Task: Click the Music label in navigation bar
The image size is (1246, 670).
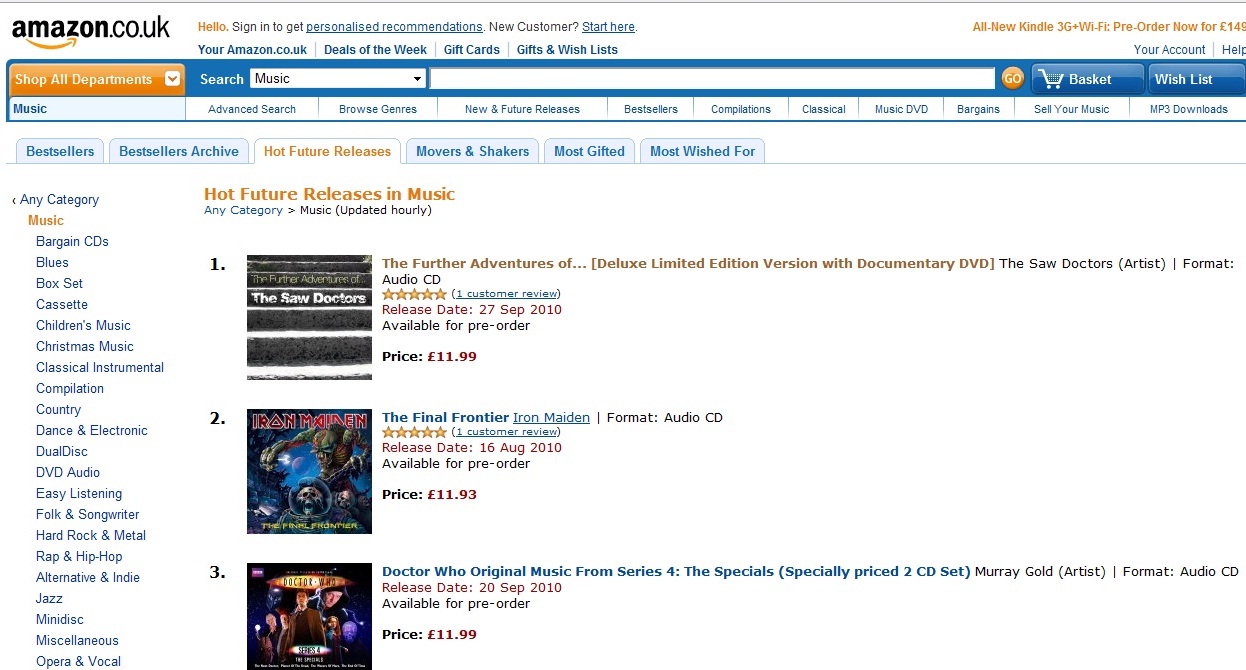Action: (30, 109)
